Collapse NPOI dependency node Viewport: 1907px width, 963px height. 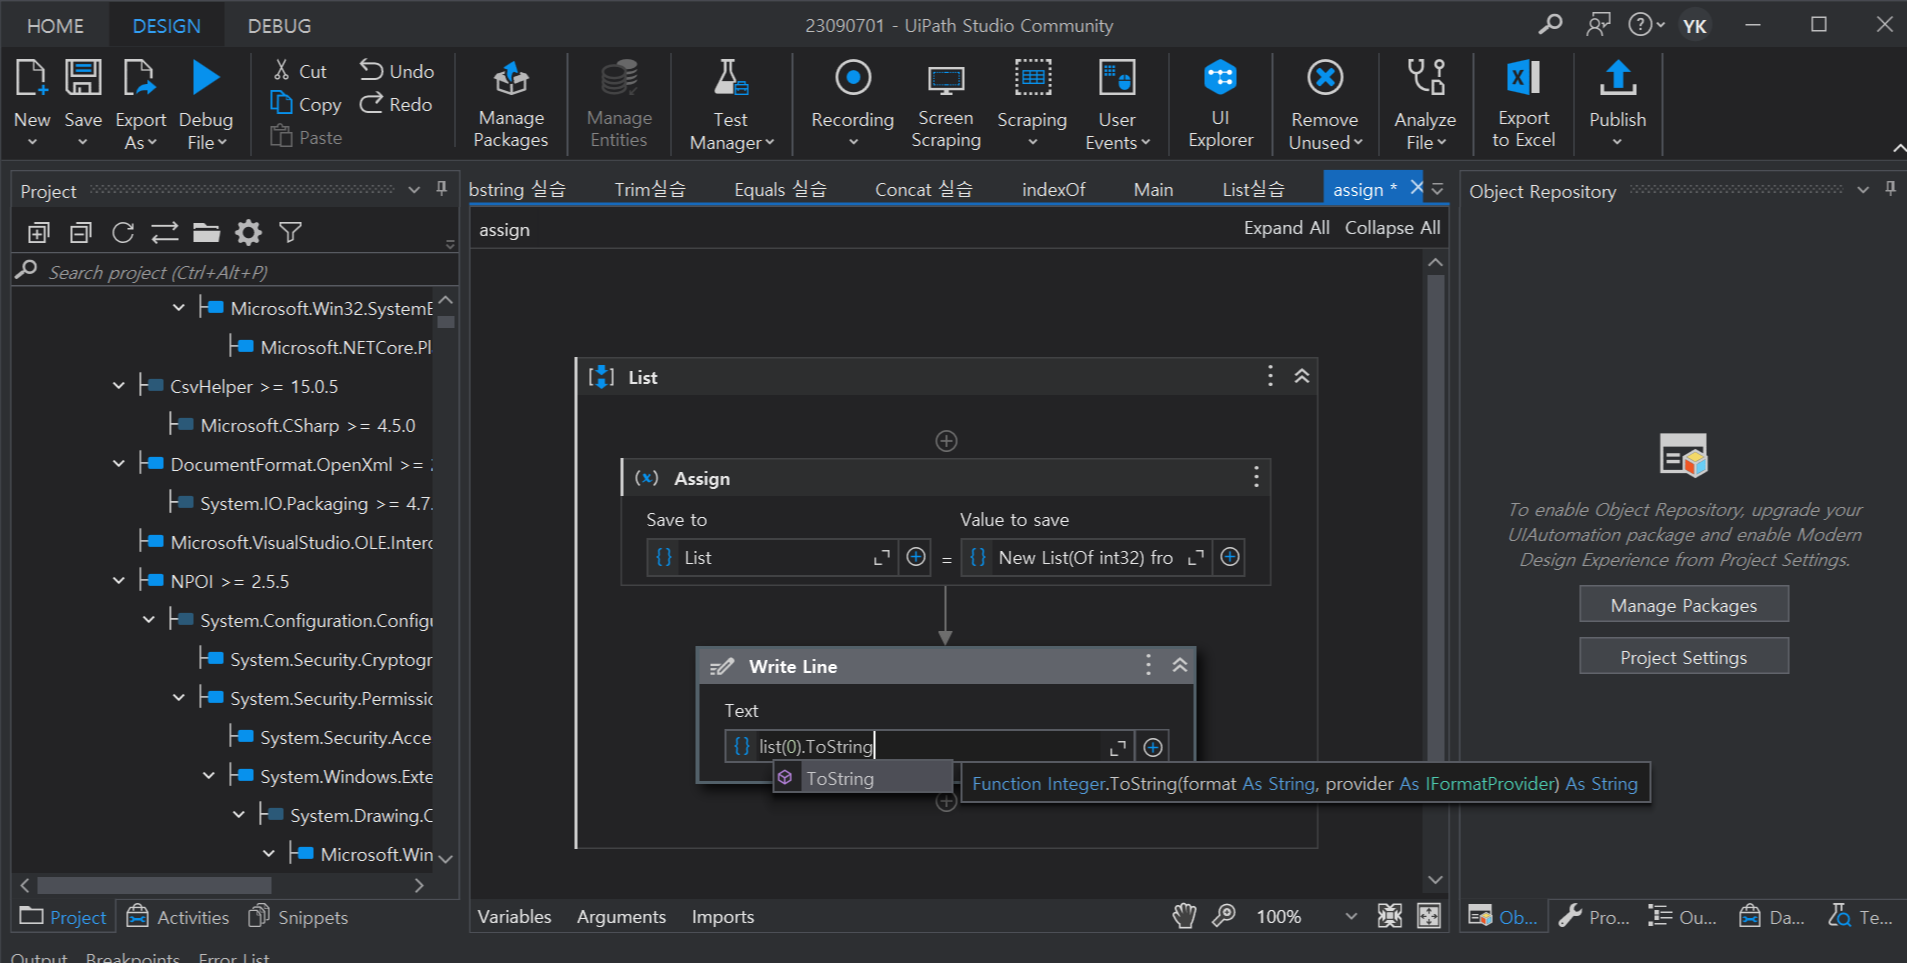119,581
